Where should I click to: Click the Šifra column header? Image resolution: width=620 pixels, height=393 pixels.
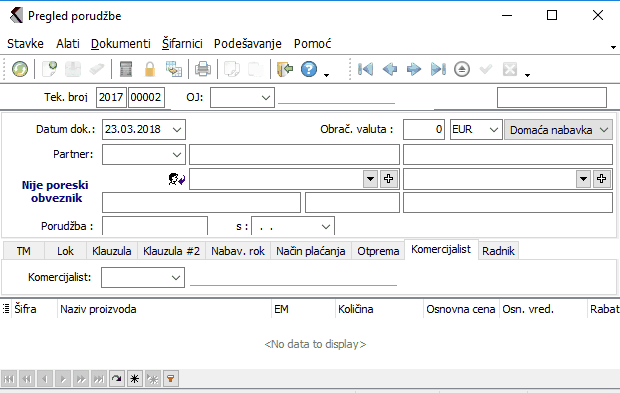click(34, 309)
